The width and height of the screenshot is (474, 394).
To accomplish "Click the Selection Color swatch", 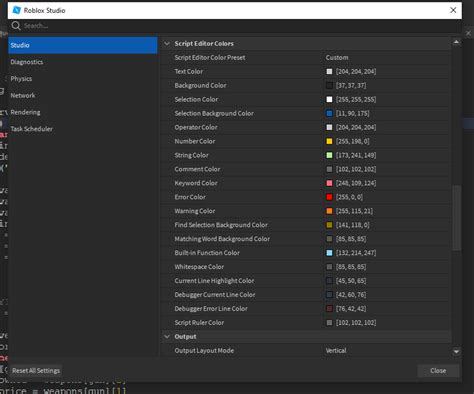I will (329, 100).
